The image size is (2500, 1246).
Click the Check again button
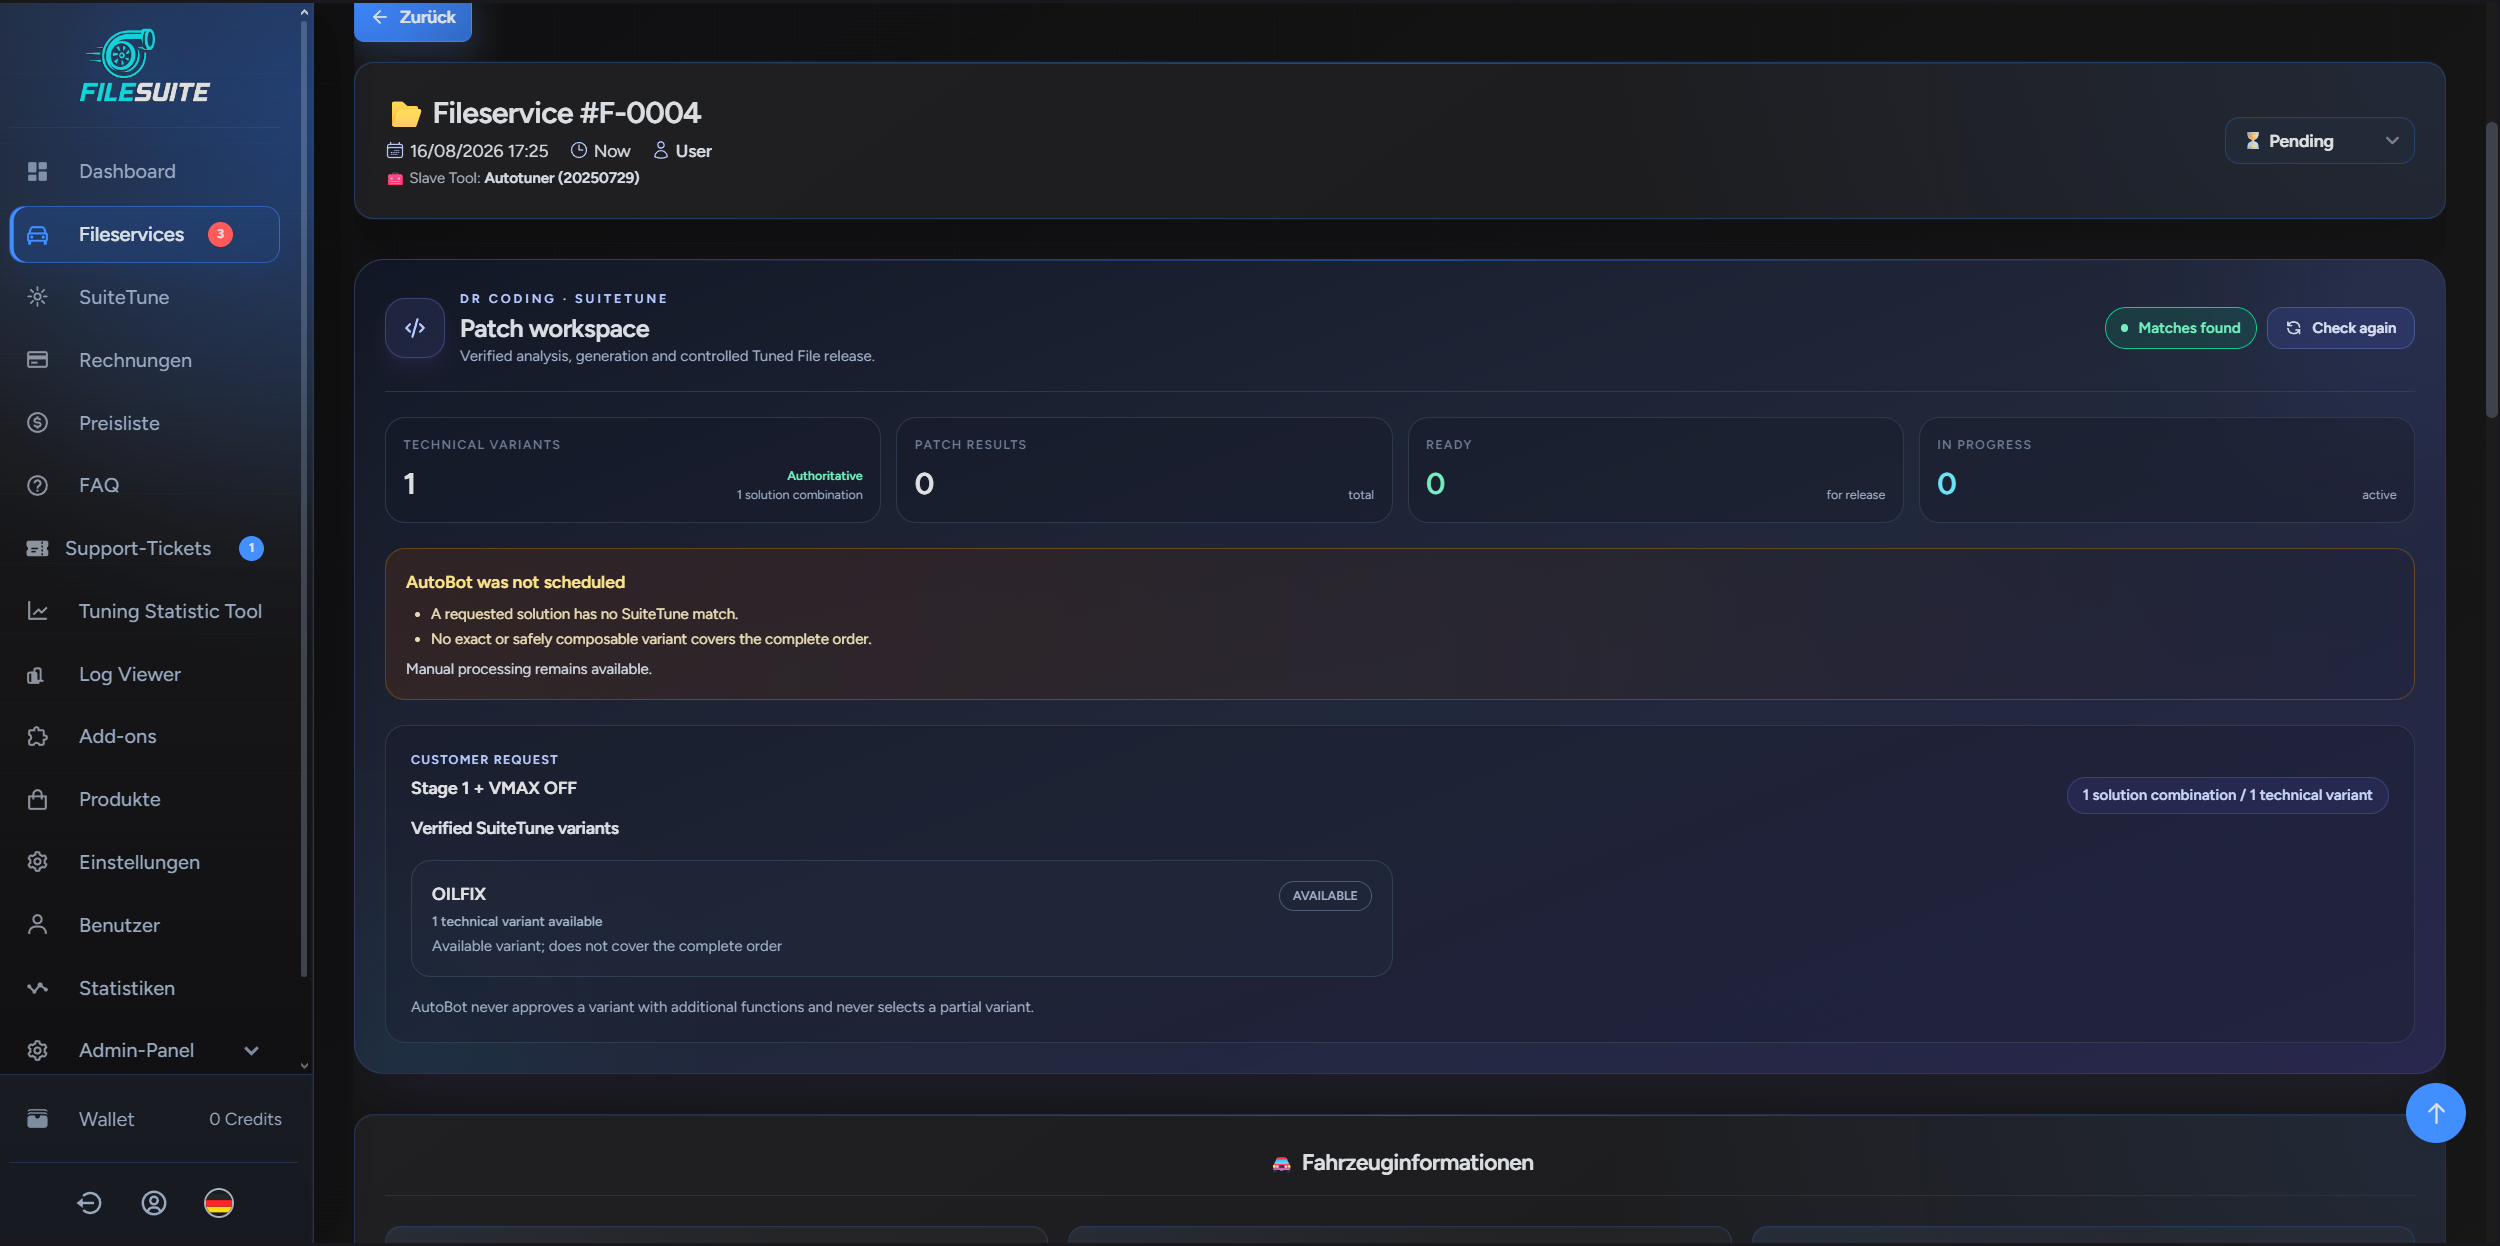tap(2340, 328)
